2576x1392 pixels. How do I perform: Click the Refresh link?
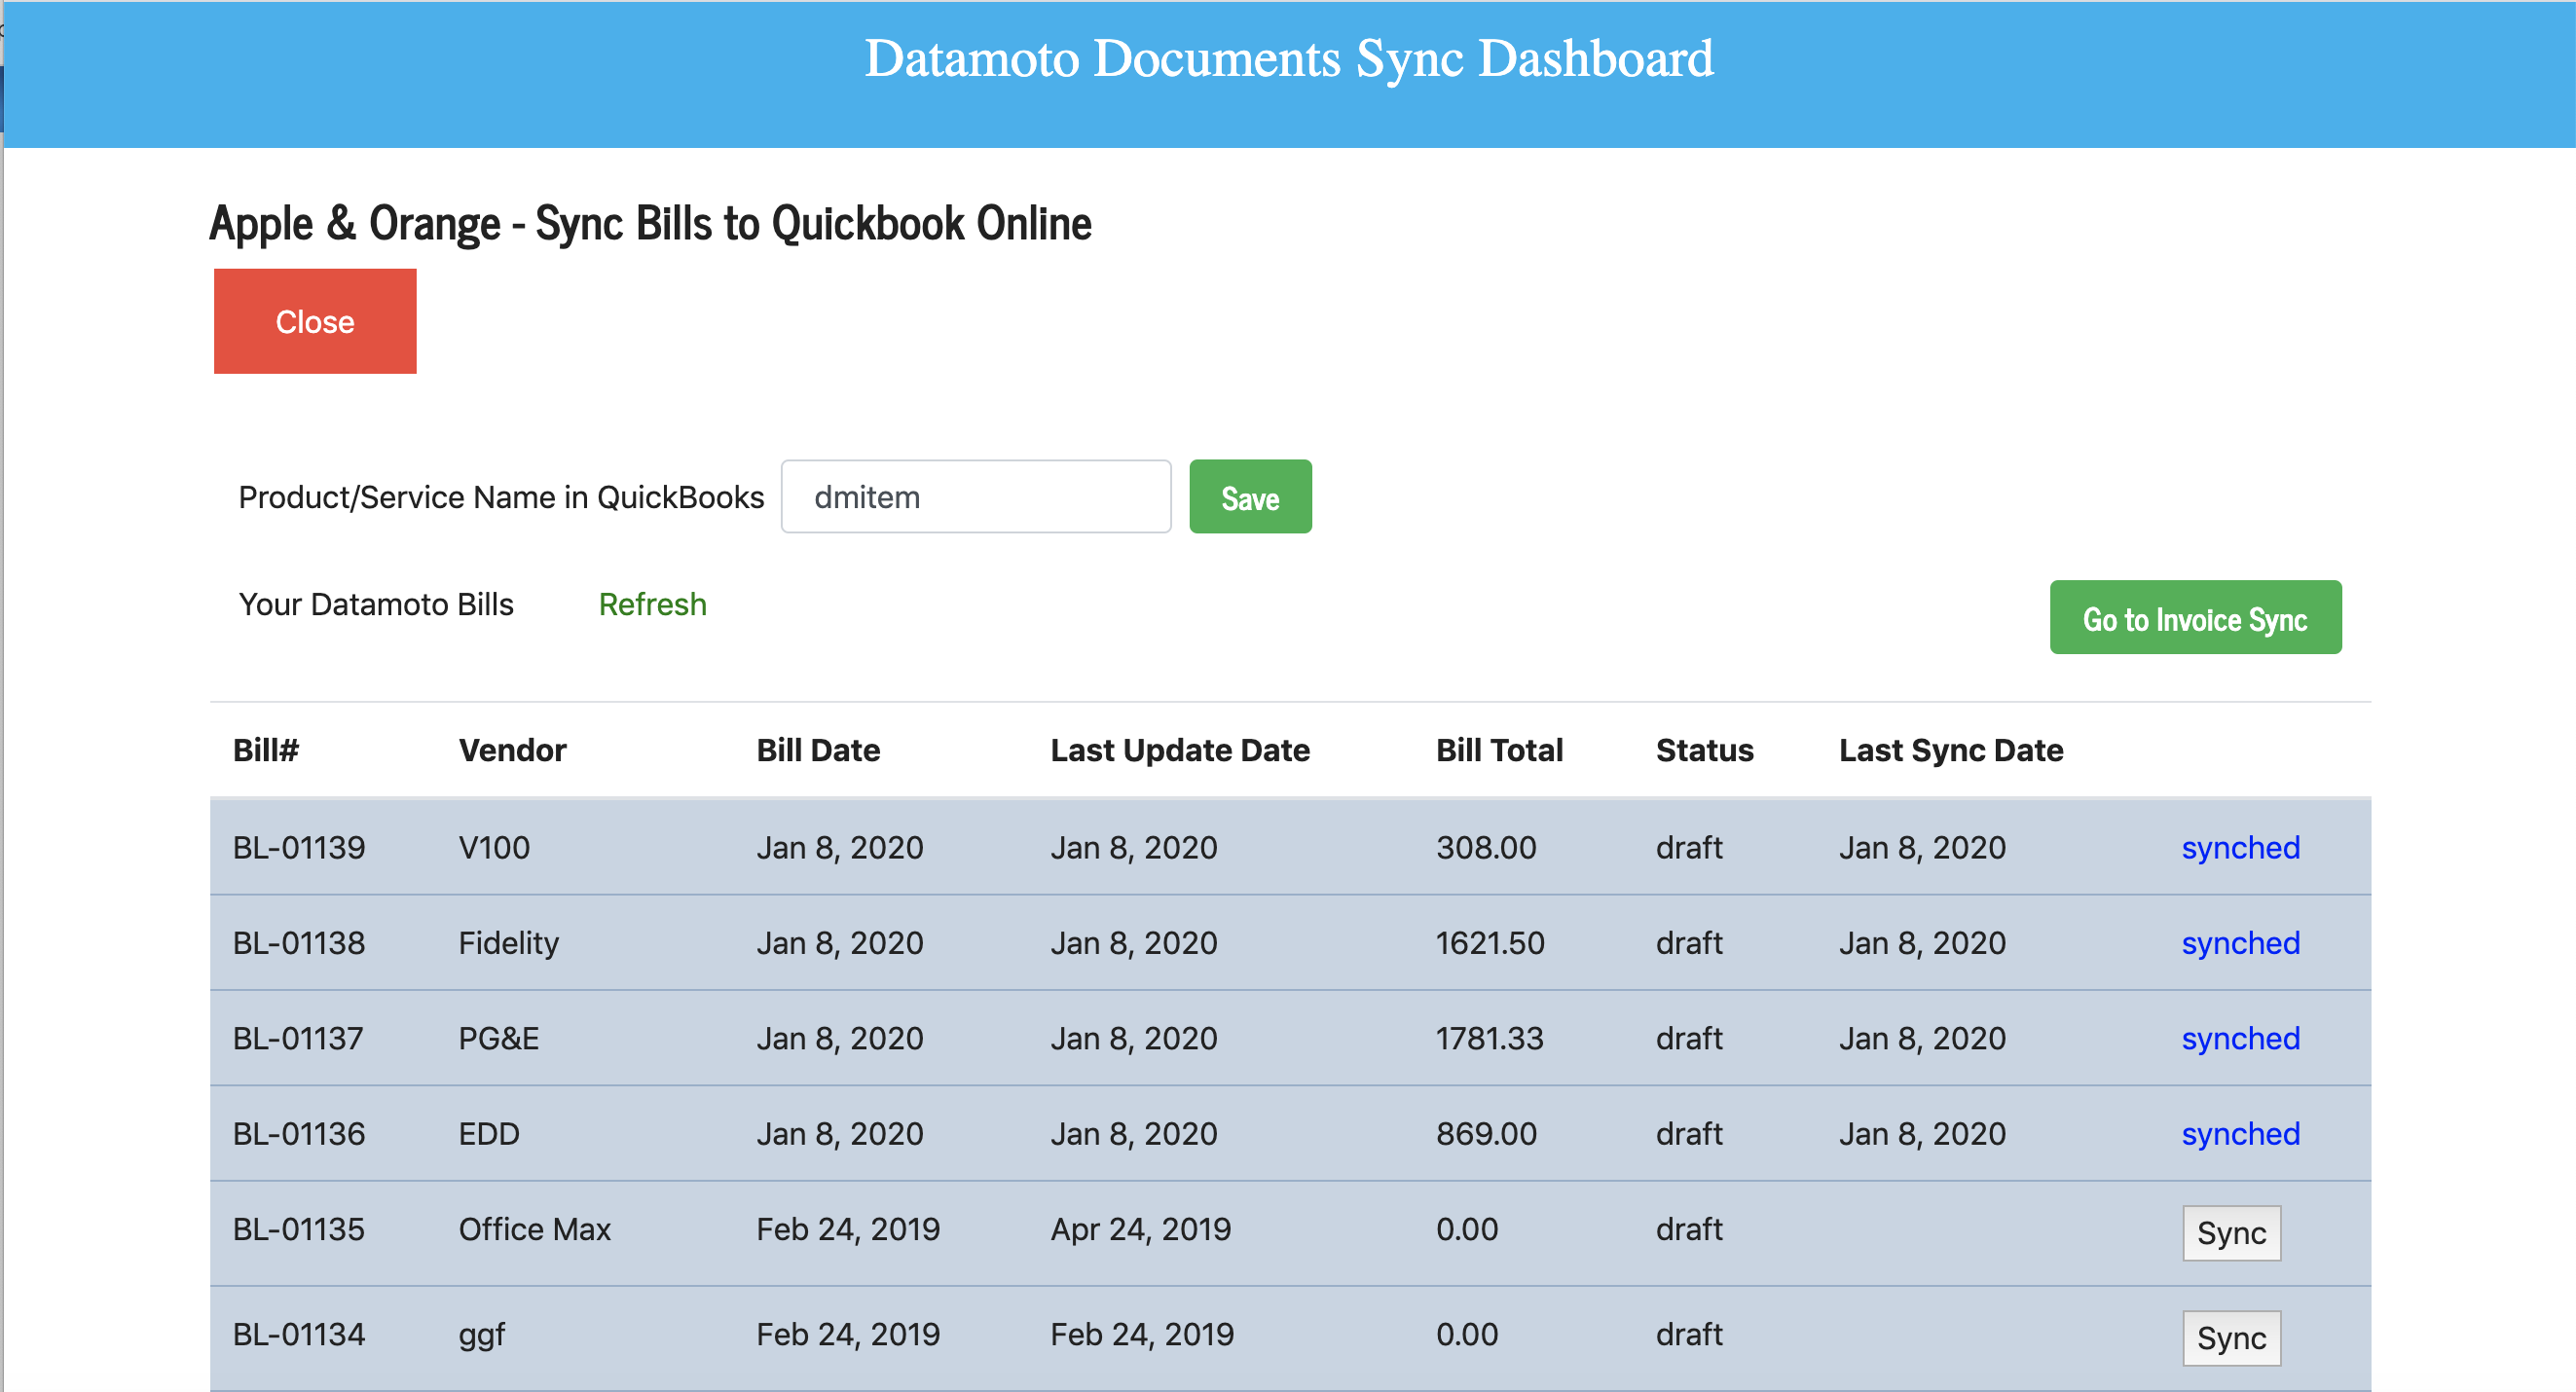[x=652, y=604]
